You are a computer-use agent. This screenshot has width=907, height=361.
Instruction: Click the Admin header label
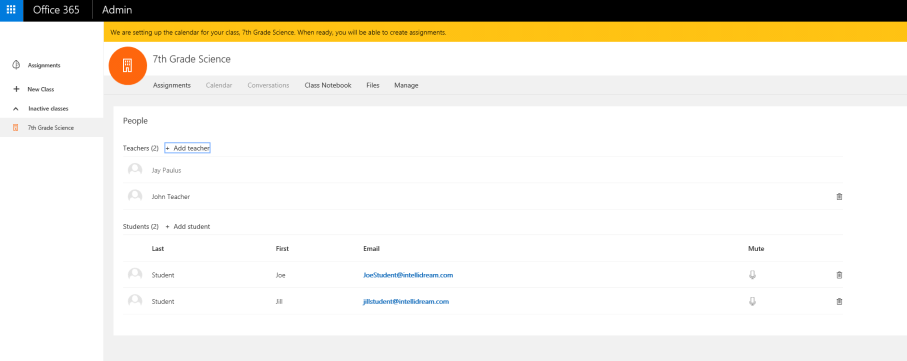click(x=117, y=10)
